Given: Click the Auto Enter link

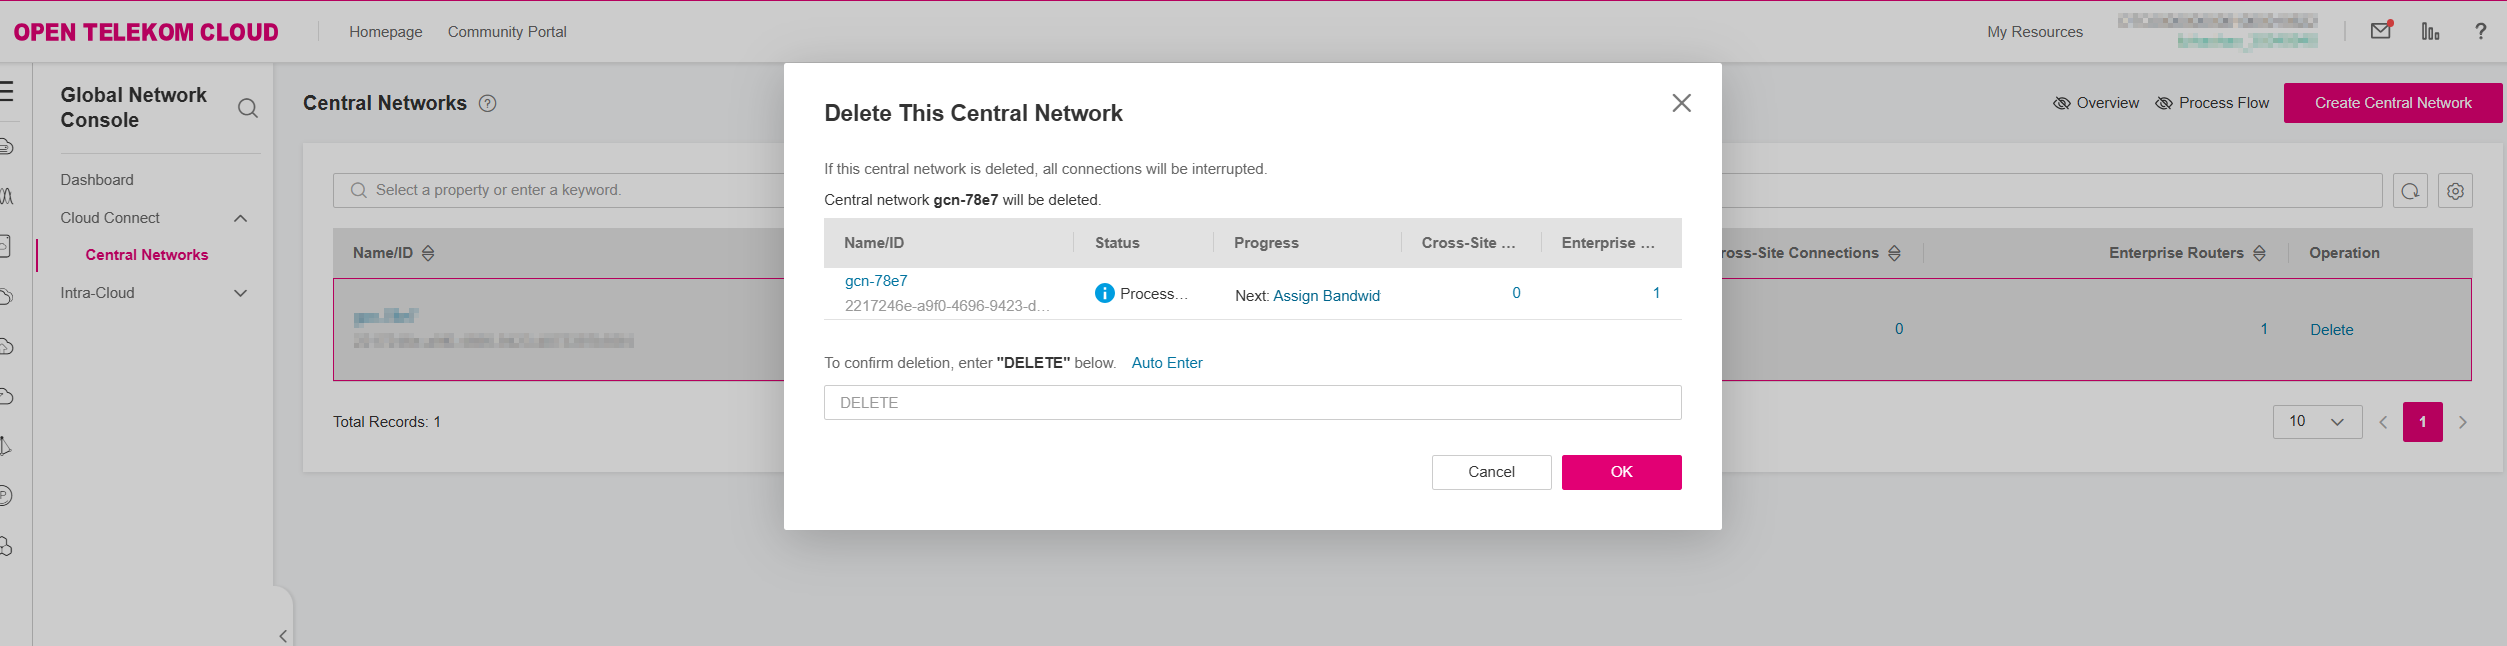Looking at the screenshot, I should [1166, 363].
